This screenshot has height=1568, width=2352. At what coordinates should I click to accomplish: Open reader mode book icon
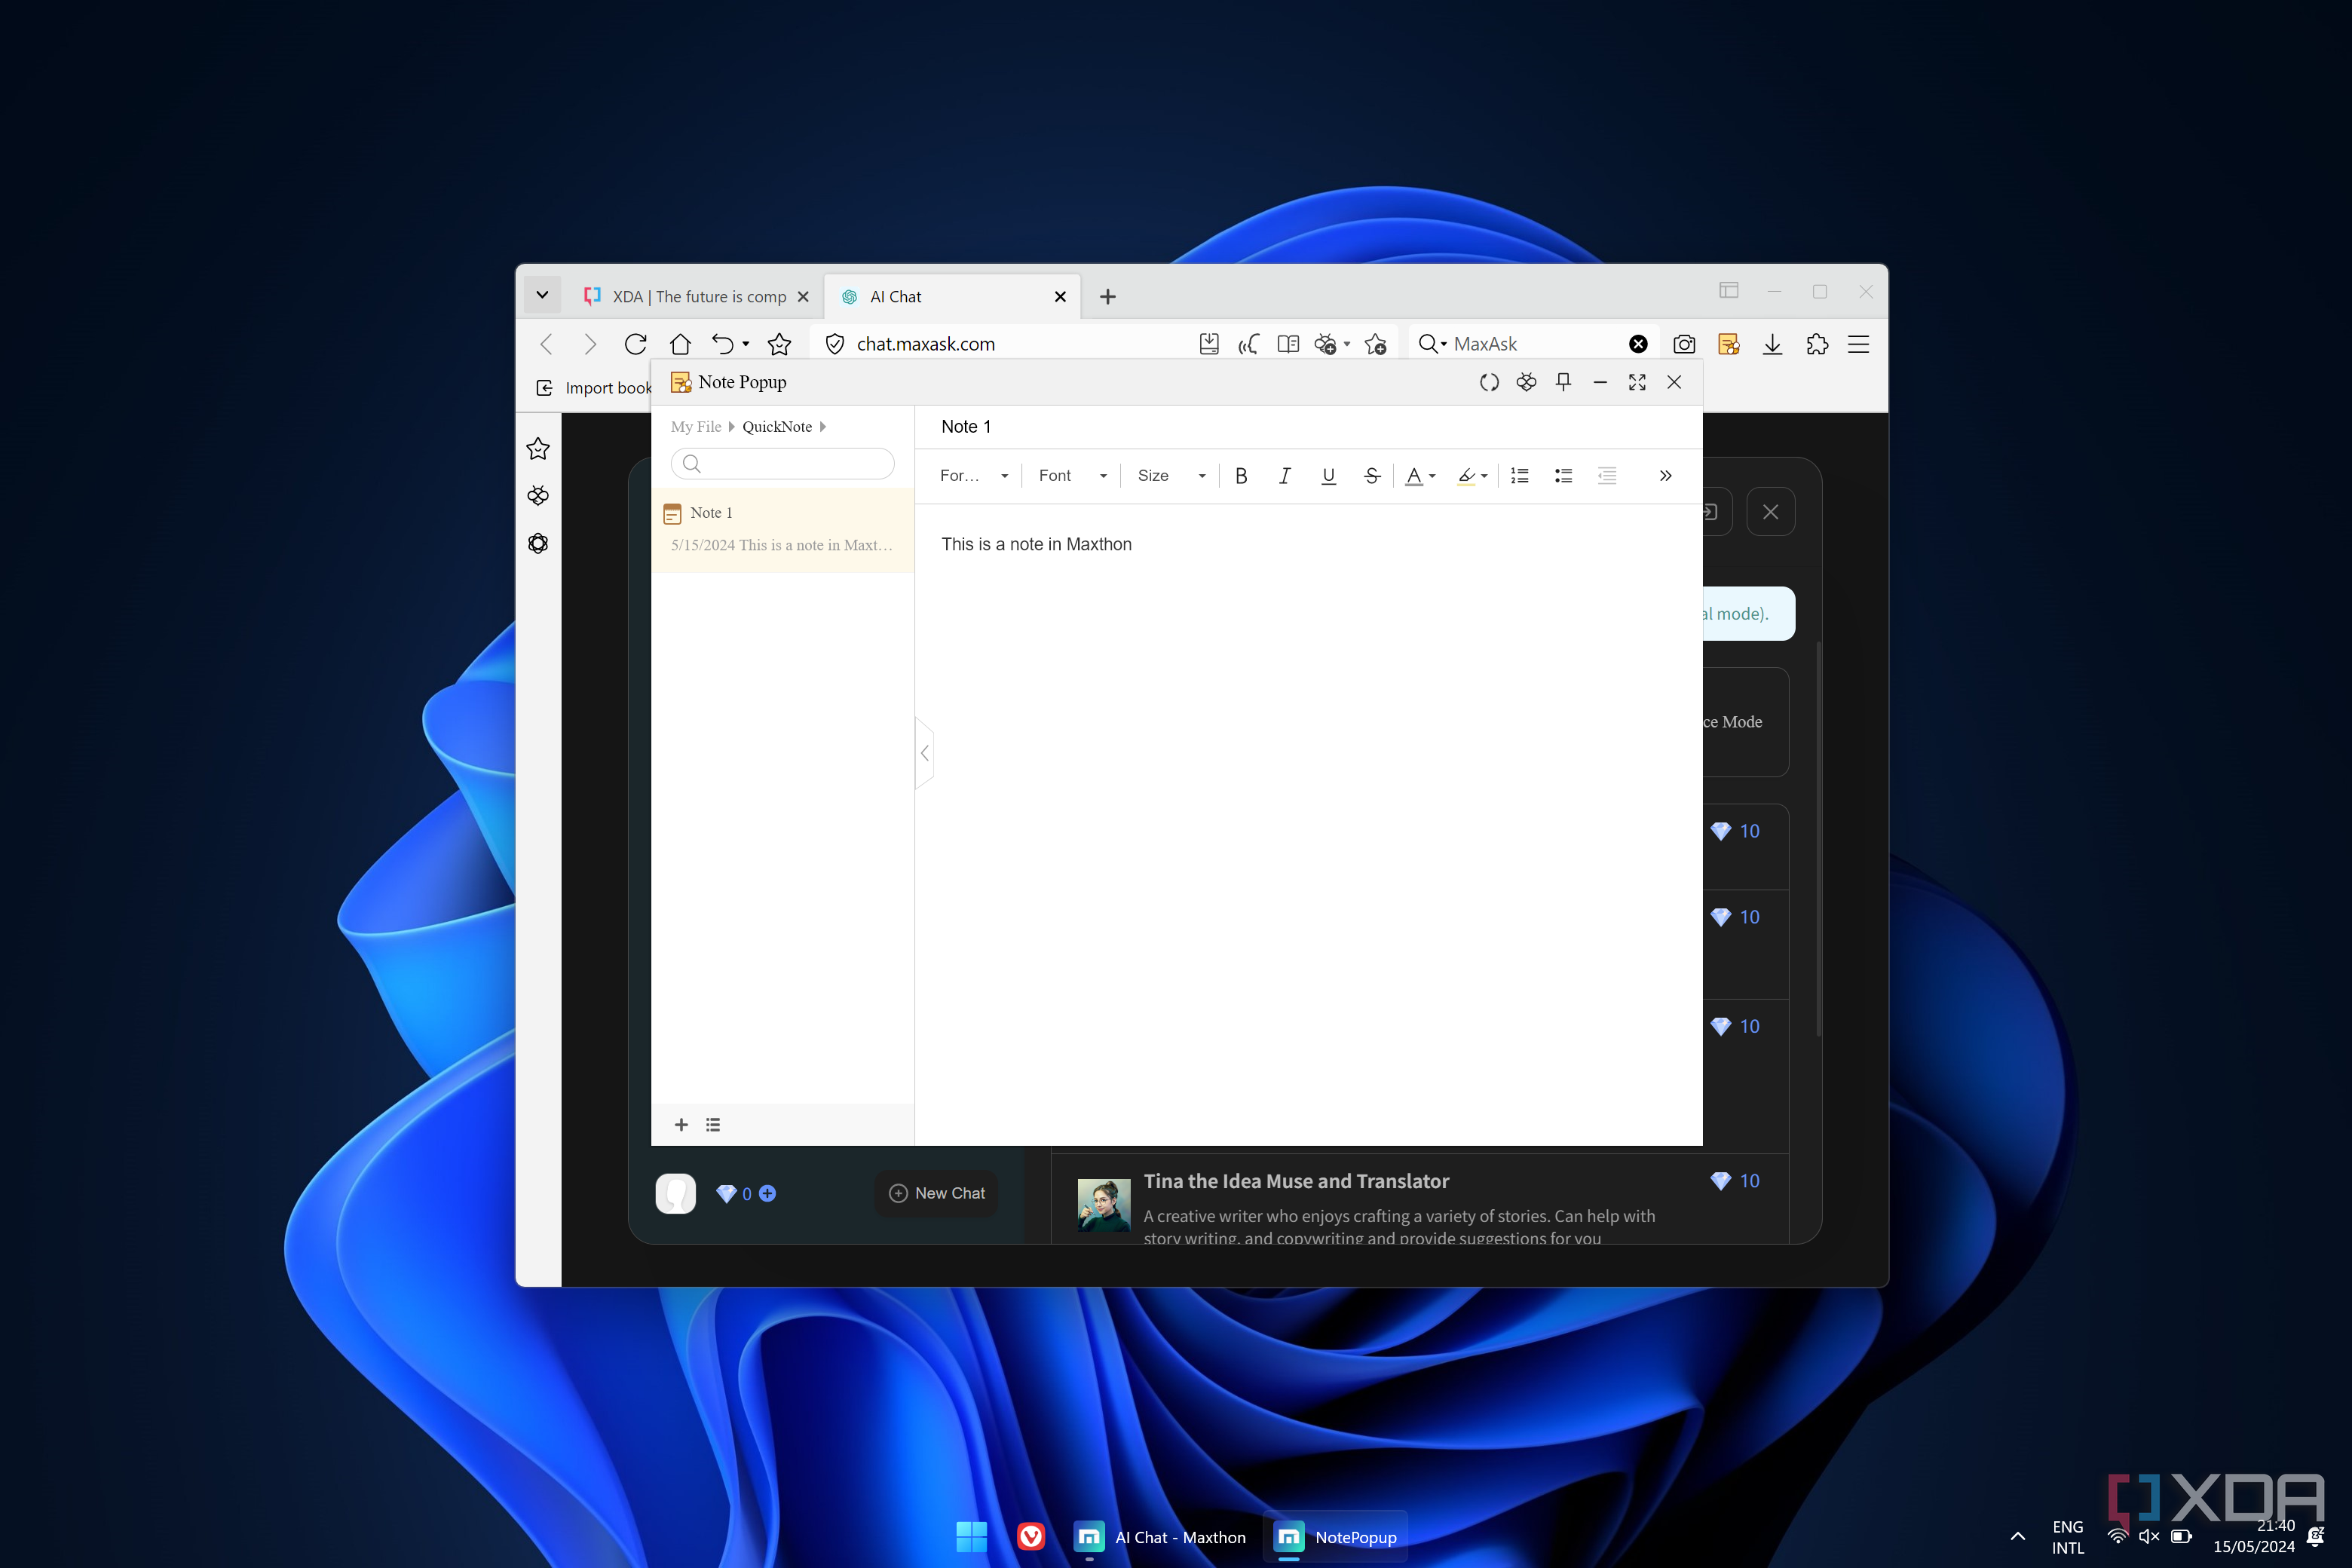click(1288, 344)
